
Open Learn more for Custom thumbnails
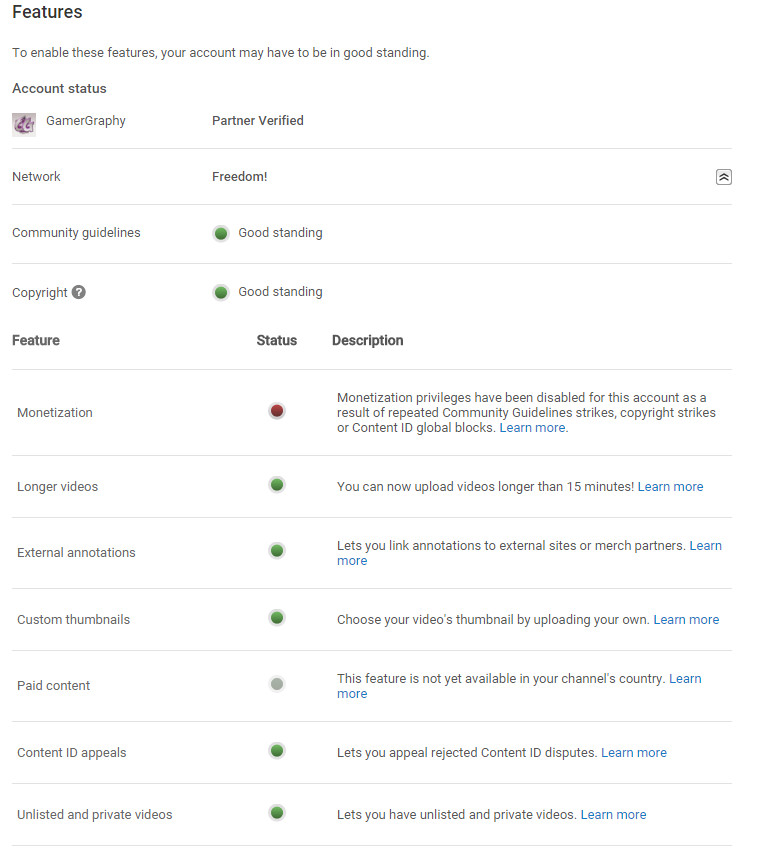click(x=686, y=620)
